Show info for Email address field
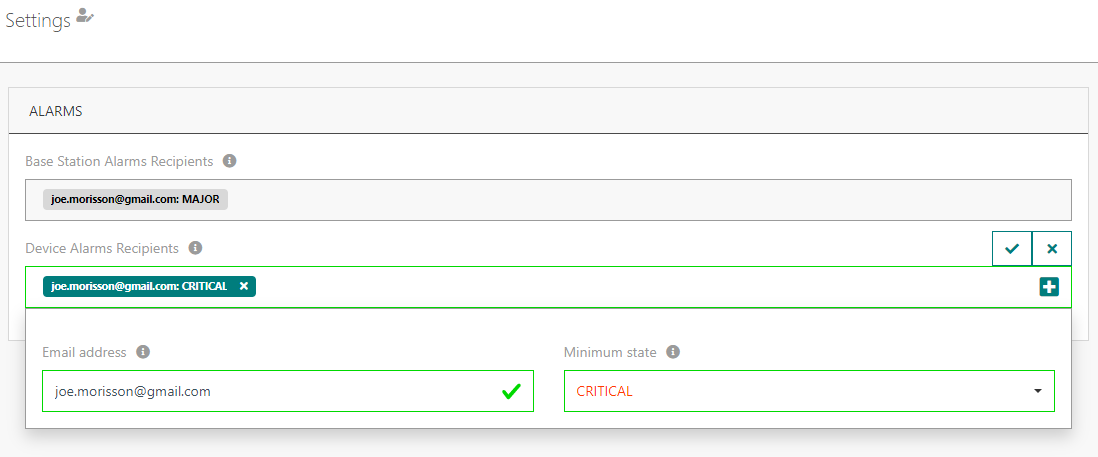Screen dimensions: 1098x457 pyautogui.click(x=143, y=352)
